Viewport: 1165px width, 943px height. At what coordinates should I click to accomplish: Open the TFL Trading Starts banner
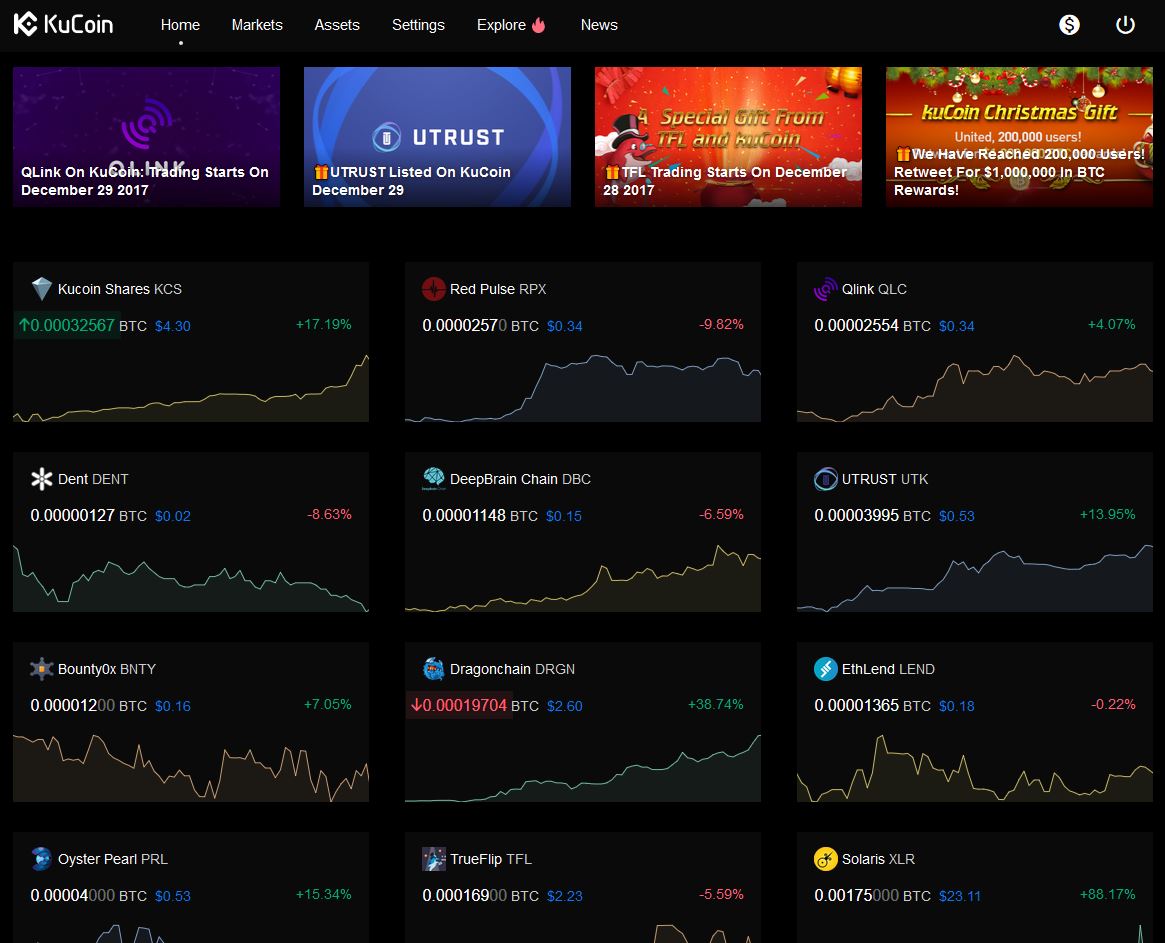click(x=728, y=137)
